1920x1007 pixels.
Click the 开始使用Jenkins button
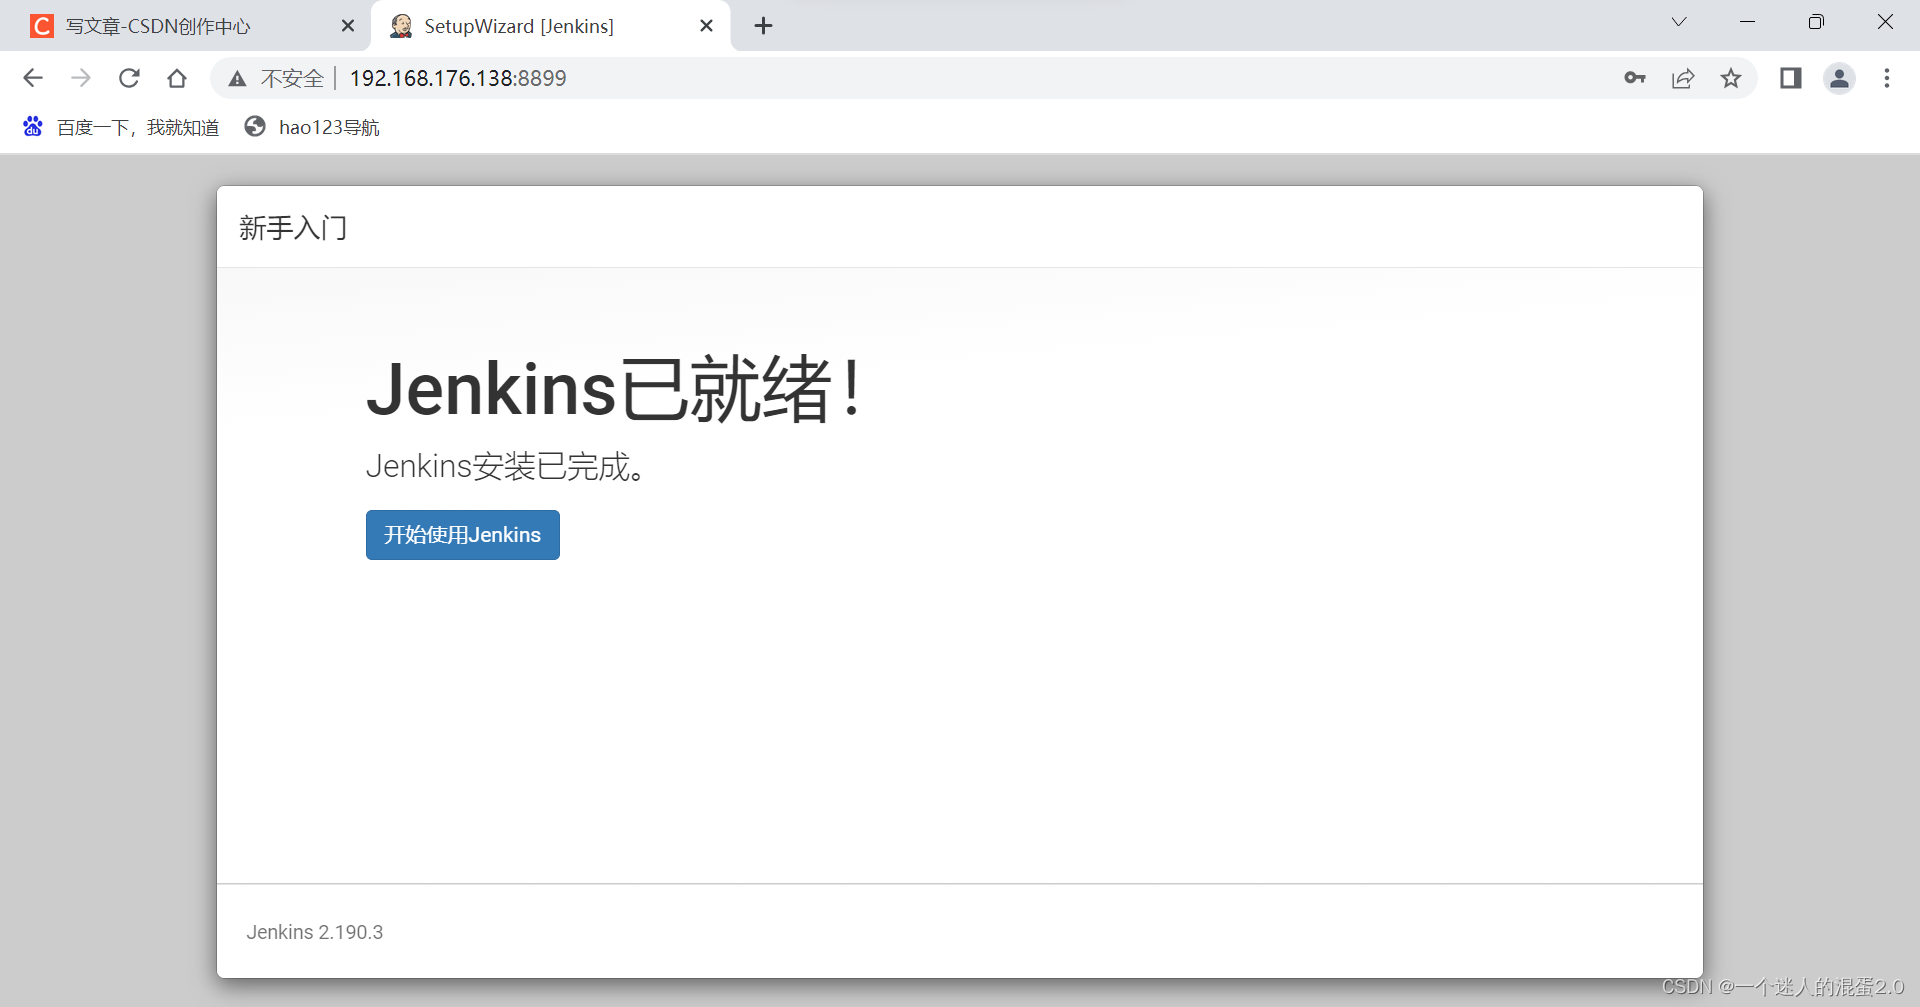pos(462,534)
